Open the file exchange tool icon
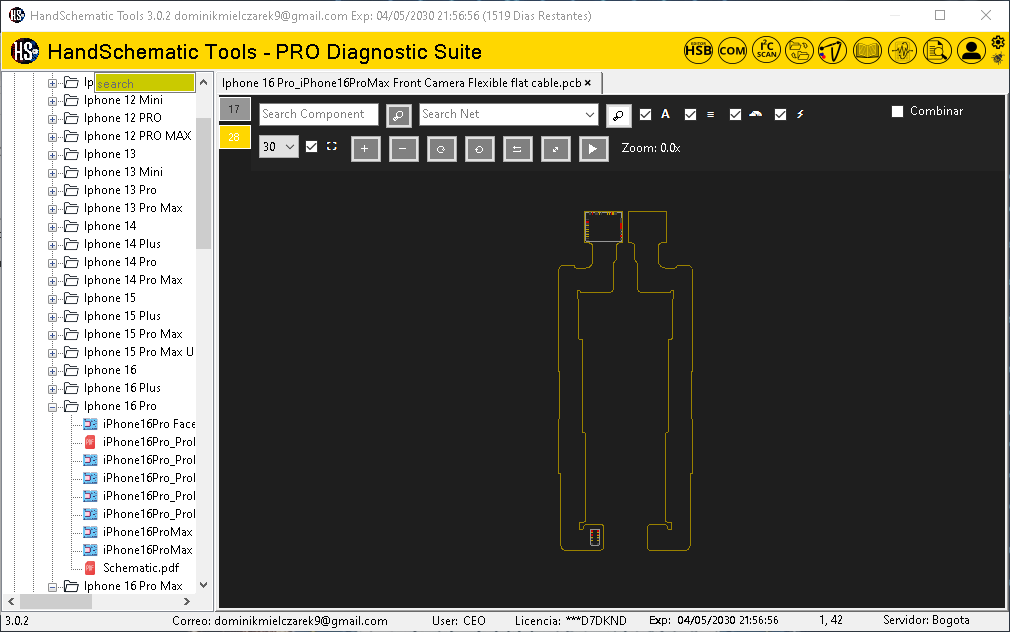This screenshot has height=632, width=1010. tap(800, 50)
